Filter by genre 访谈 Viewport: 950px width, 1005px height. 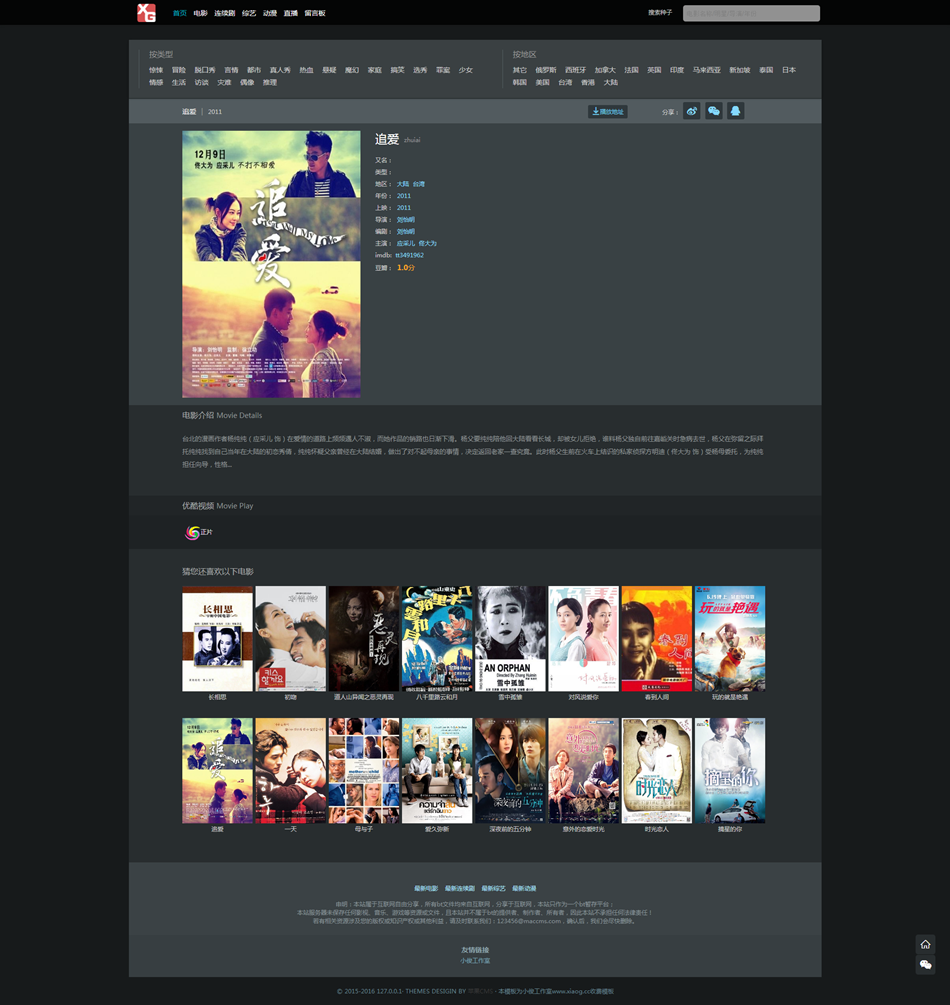(201, 83)
